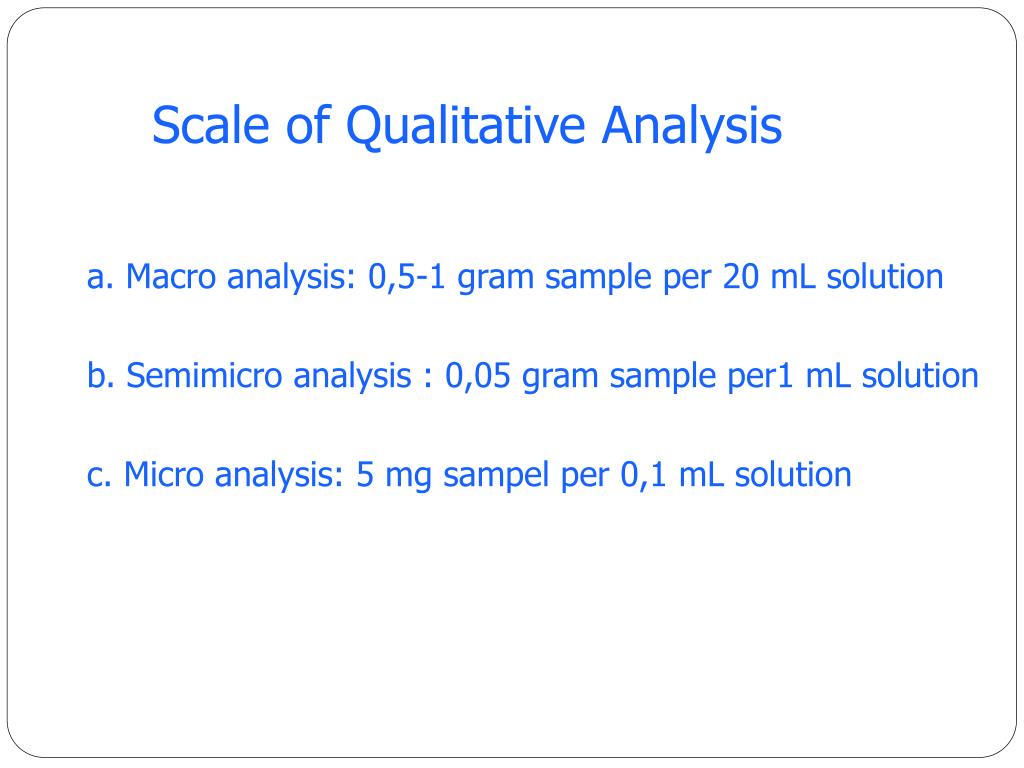Select the word Qualitative in the title
The image size is (1024, 768).
tap(465, 127)
